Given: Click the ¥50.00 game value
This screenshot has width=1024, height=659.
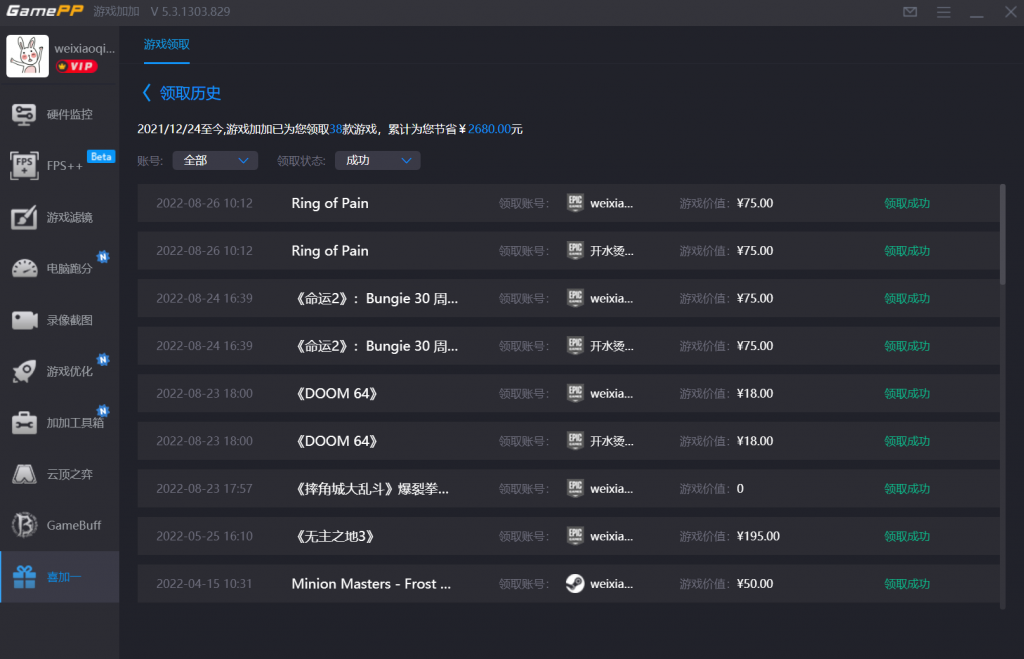Looking at the screenshot, I should coord(755,584).
